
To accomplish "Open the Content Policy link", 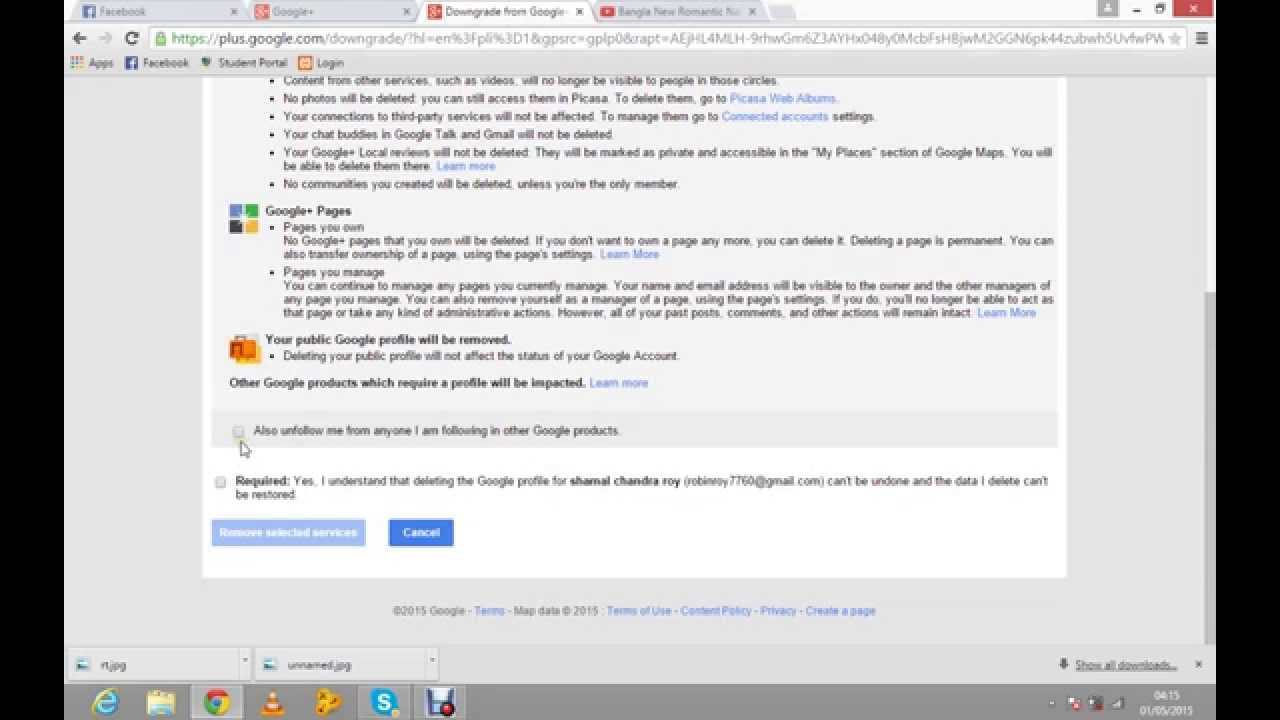I will pos(716,611).
